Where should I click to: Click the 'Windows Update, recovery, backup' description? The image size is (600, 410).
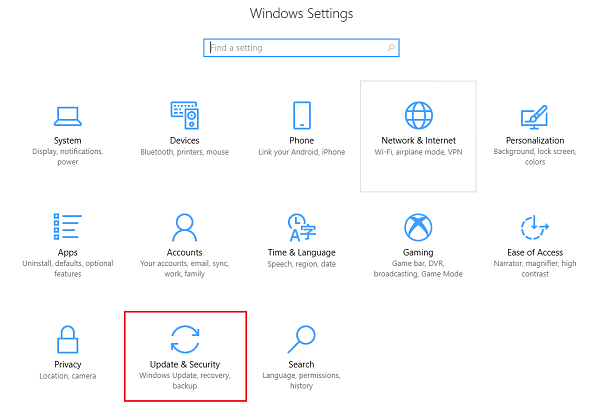(184, 381)
